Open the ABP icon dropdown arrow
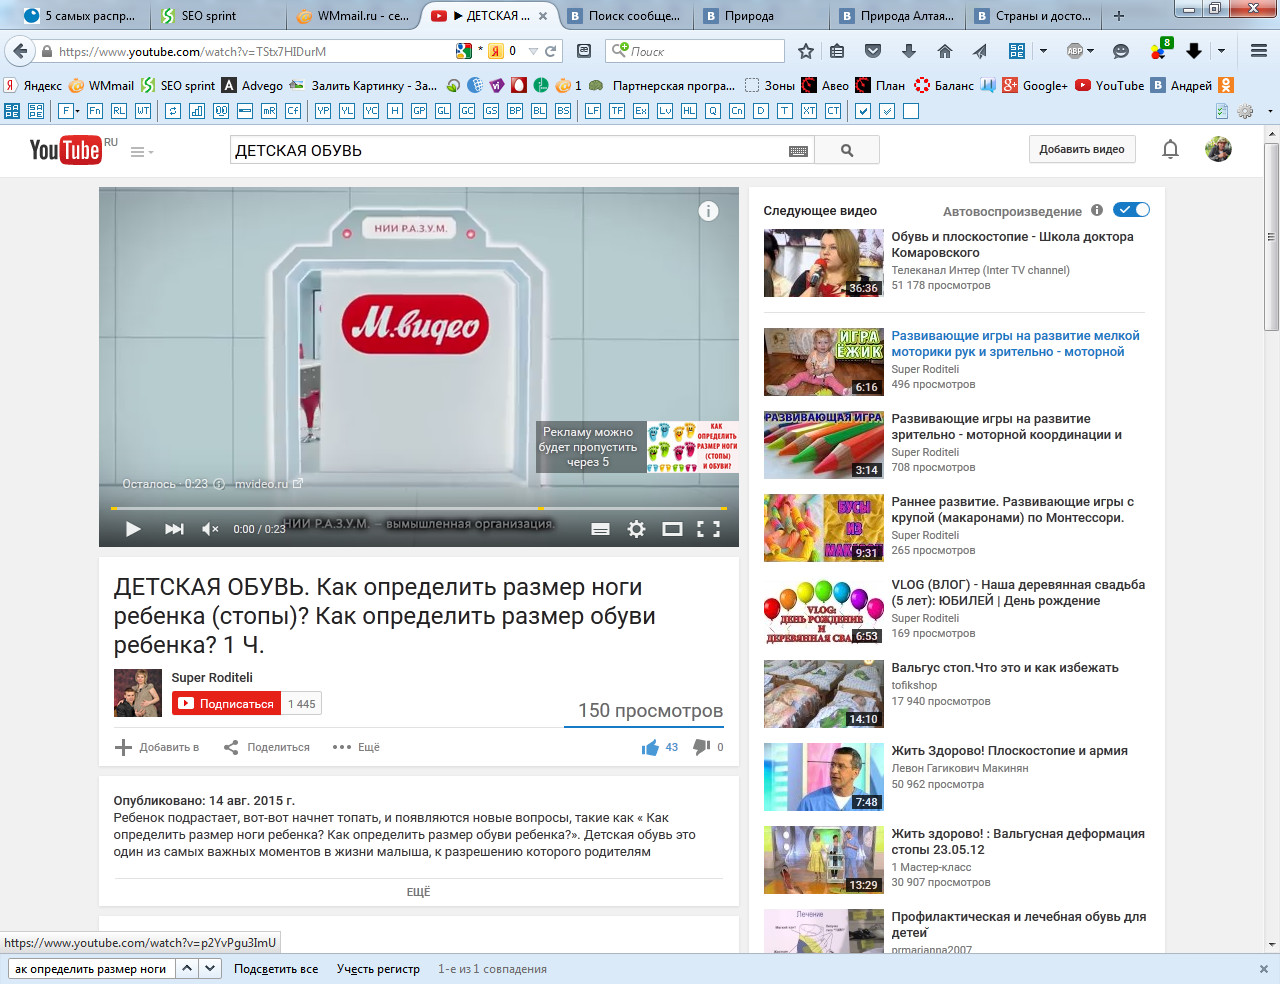Image resolution: width=1280 pixels, height=984 pixels. tap(1090, 51)
